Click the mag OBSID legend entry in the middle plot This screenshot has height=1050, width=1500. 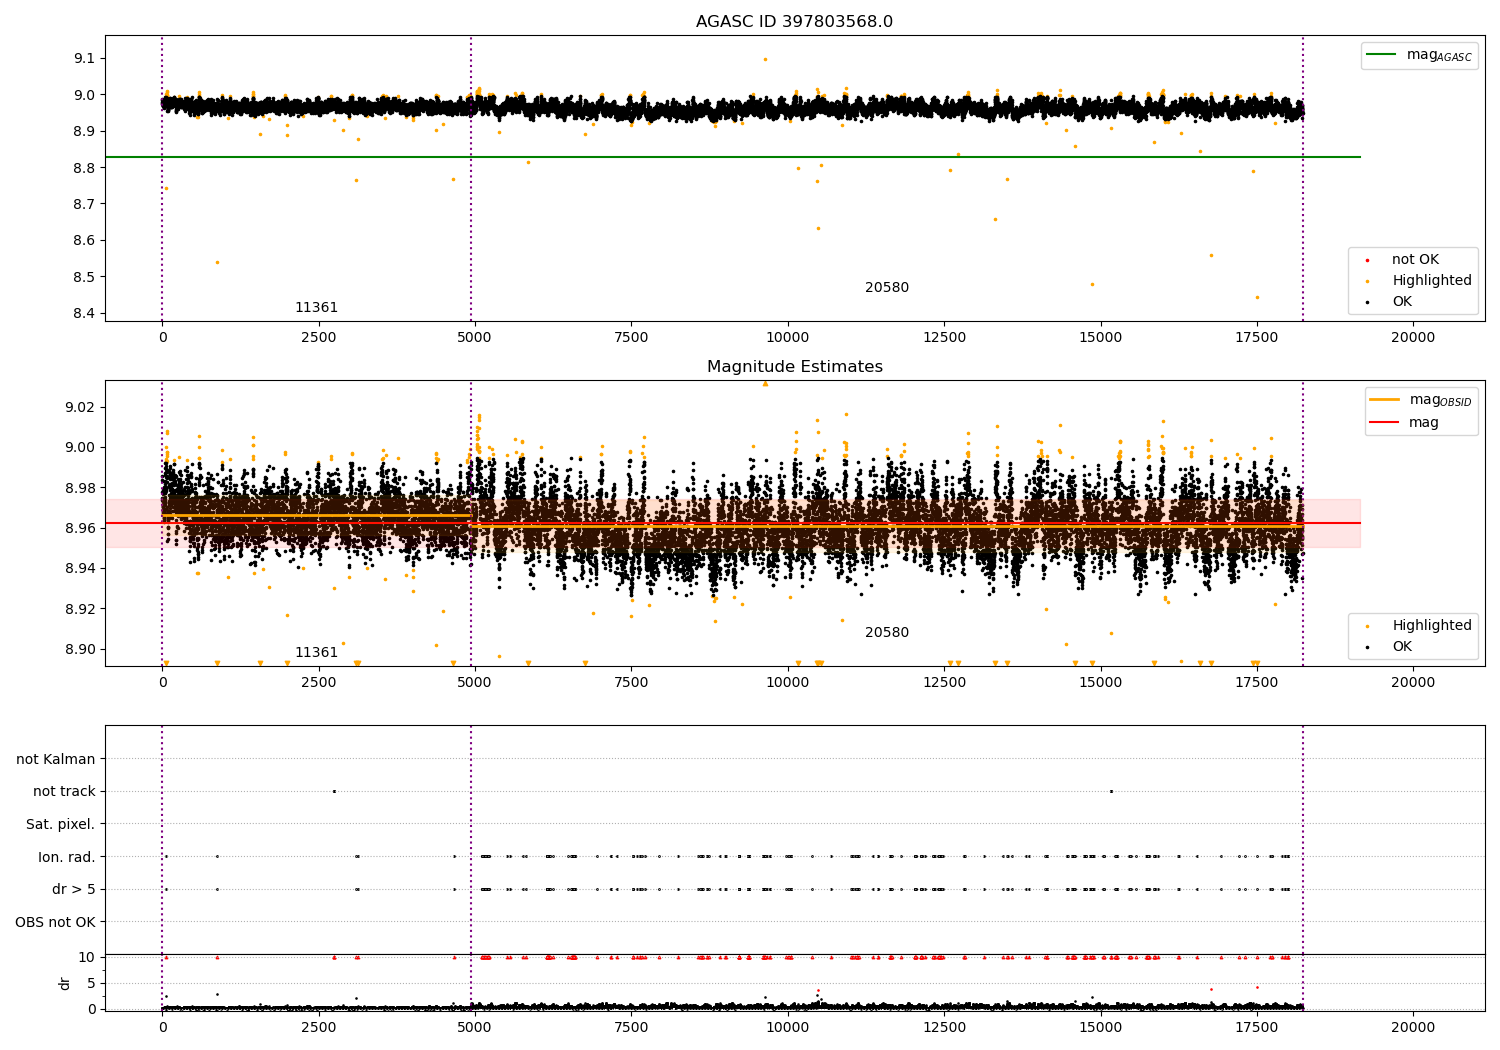pyautogui.click(x=1421, y=400)
